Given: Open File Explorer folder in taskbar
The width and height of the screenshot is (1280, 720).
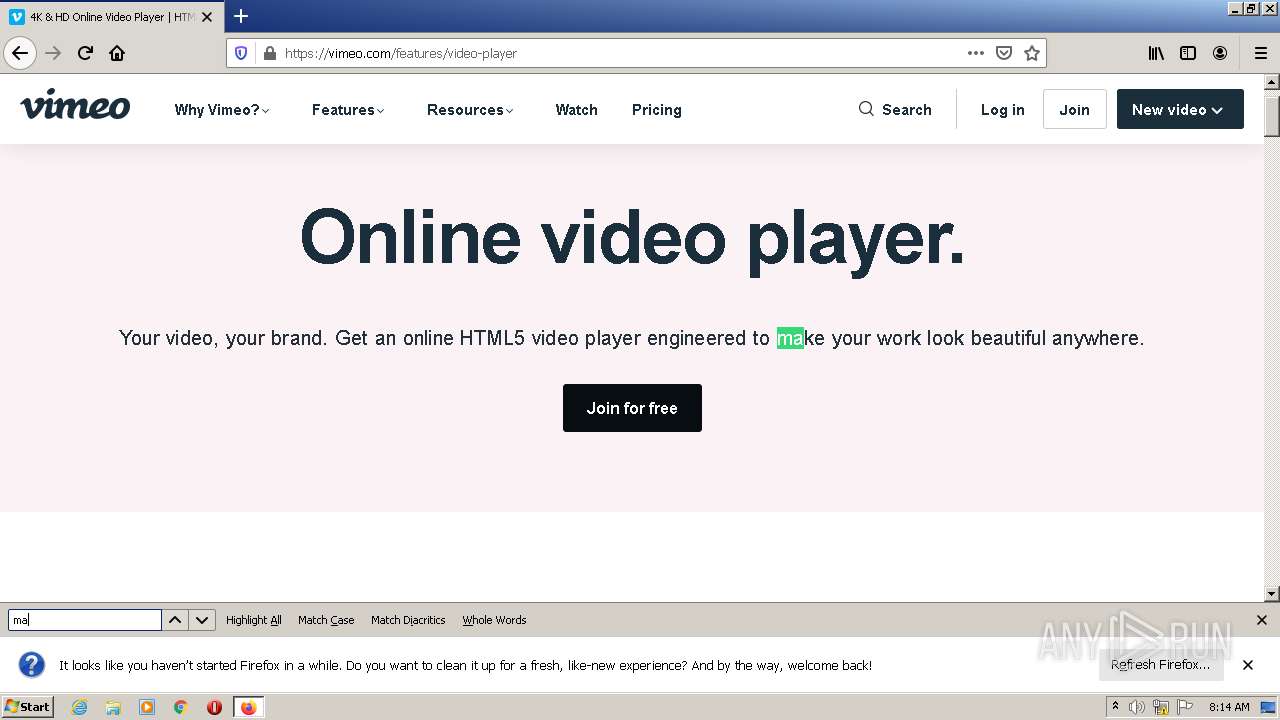Looking at the screenshot, I should 113,707.
